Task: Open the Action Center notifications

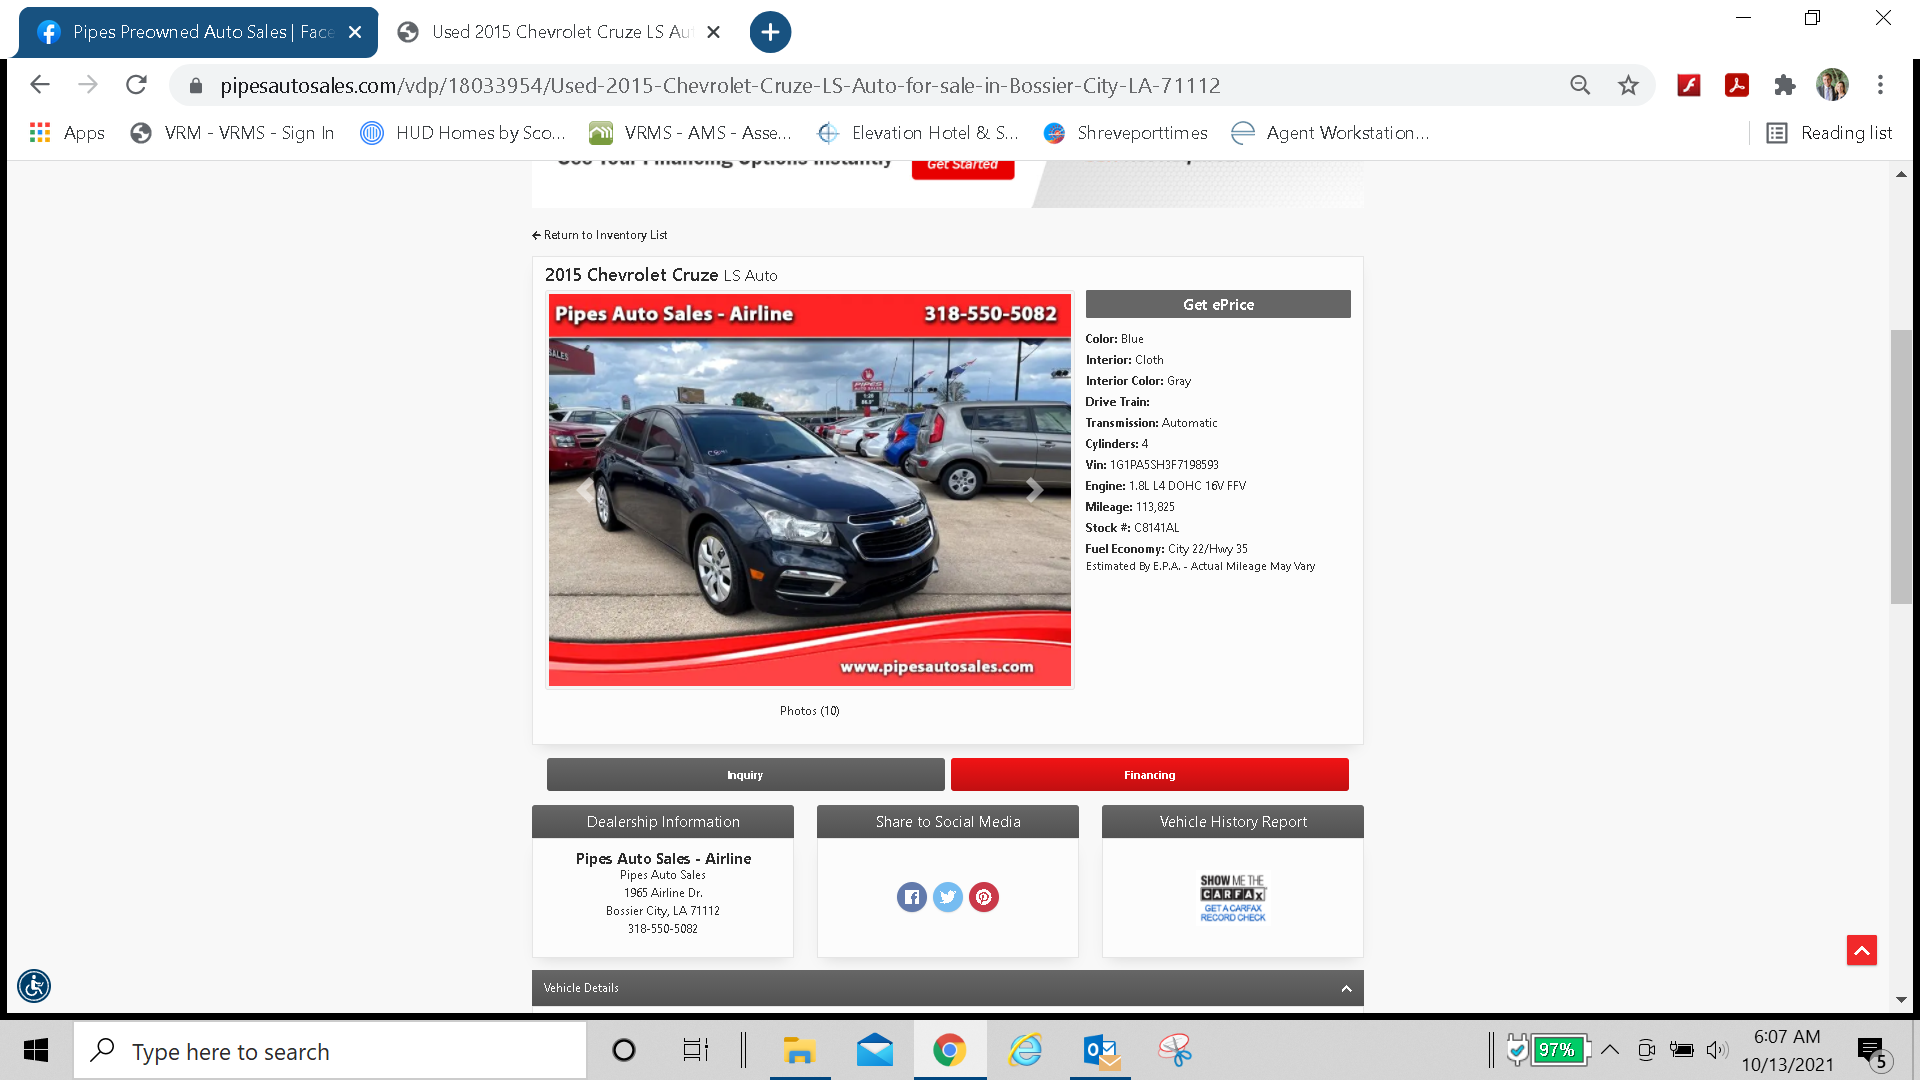Action: (1873, 1051)
